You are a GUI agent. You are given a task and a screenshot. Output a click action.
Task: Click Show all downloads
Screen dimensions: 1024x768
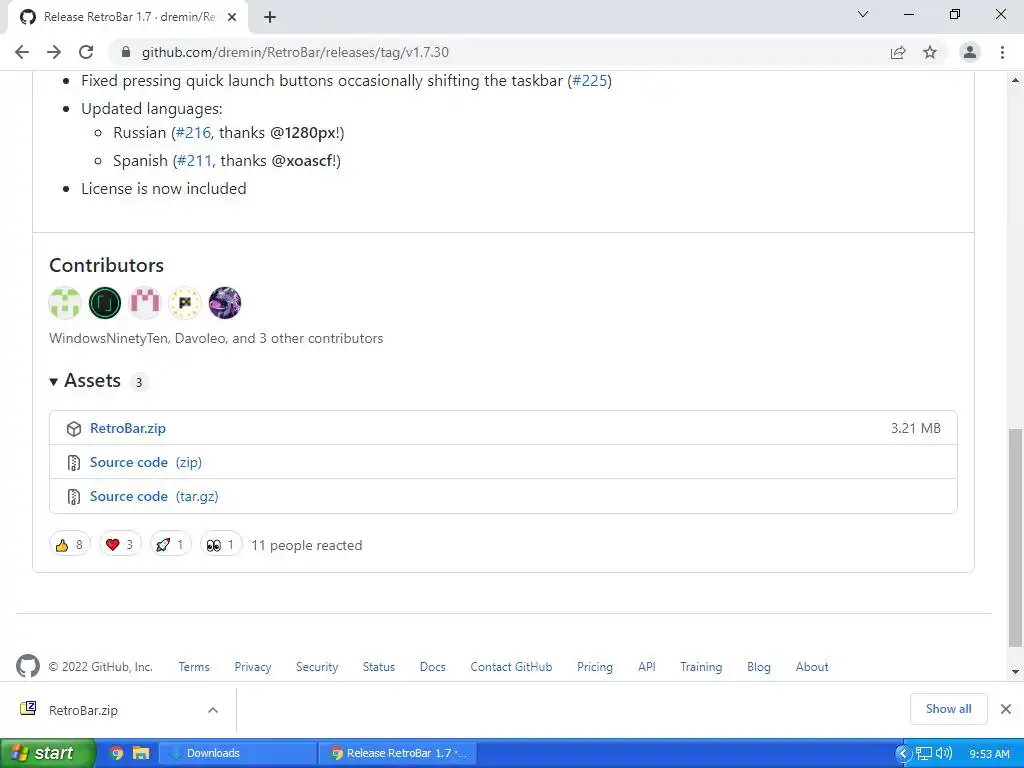tap(948, 709)
